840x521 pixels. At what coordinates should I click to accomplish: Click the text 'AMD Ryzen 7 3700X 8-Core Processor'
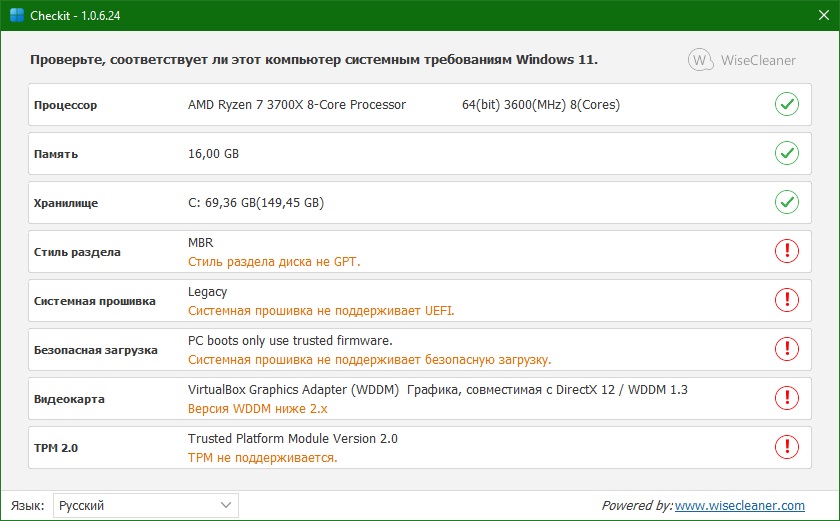[x=297, y=104]
